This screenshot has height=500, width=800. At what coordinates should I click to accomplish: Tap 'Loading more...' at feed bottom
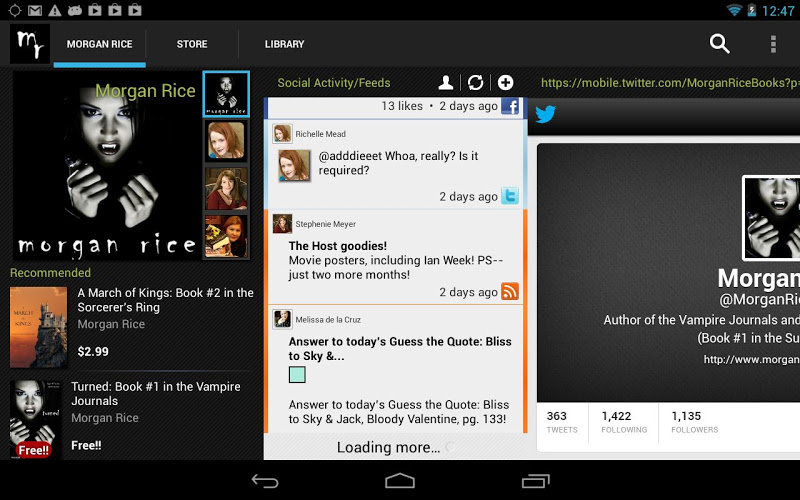click(x=388, y=447)
